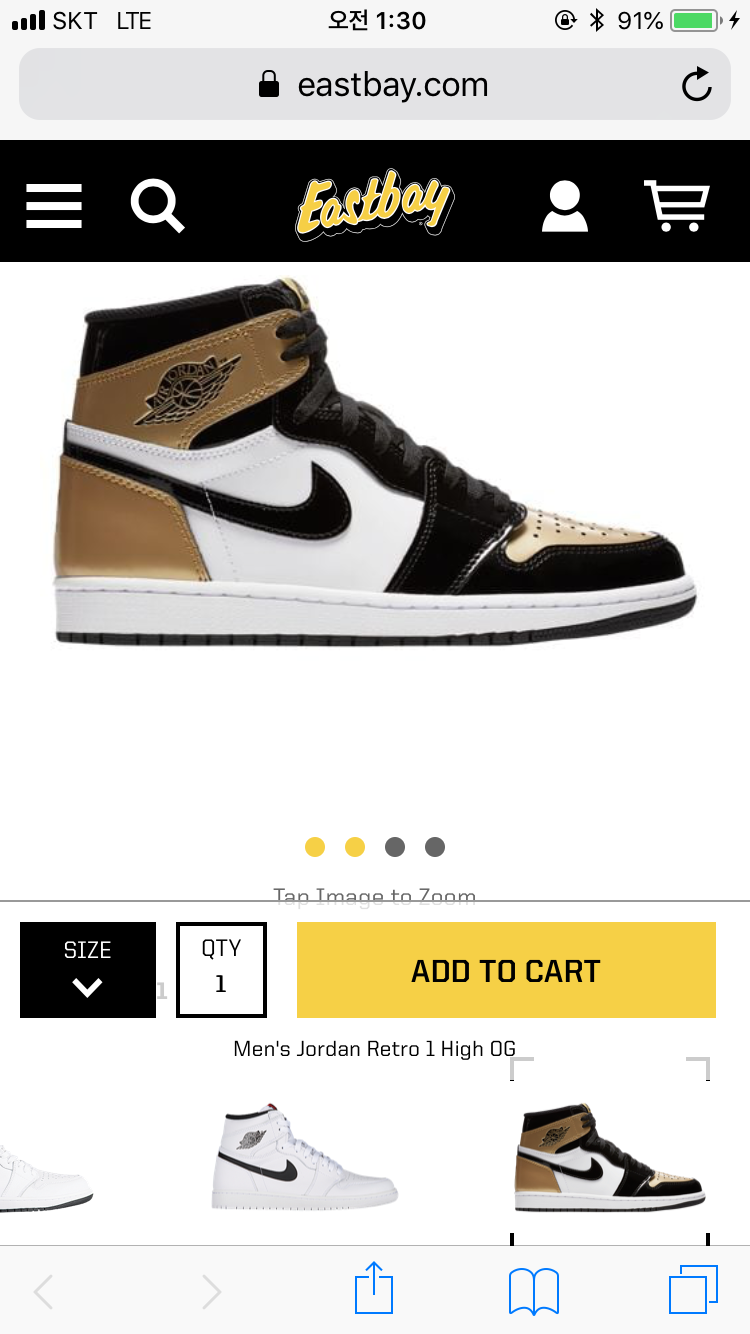Open the QTY quantity selector
This screenshot has width=750, height=1334.
tap(221, 970)
